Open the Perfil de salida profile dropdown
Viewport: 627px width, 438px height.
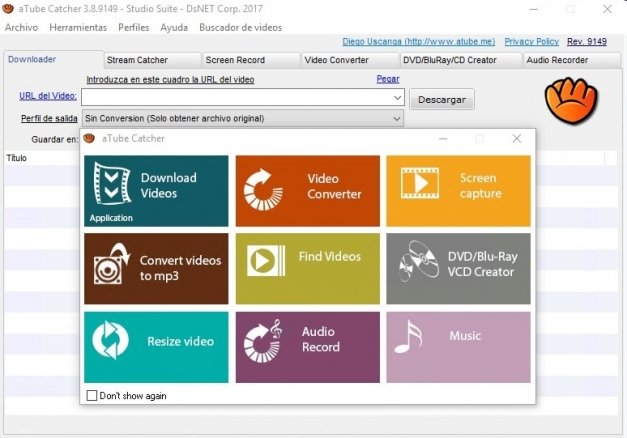pyautogui.click(x=243, y=119)
